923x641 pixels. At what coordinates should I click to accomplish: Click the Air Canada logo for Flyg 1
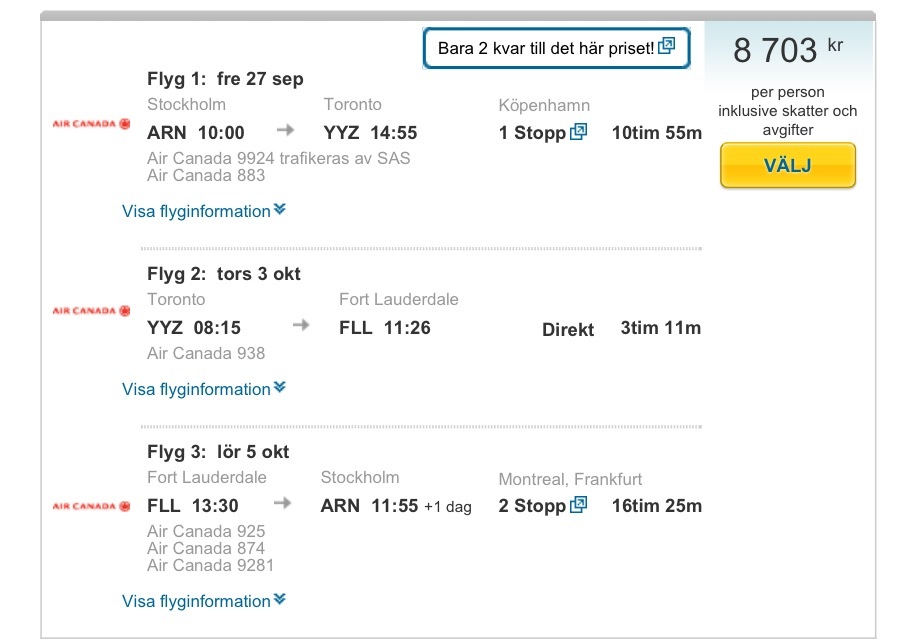pyautogui.click(x=91, y=125)
